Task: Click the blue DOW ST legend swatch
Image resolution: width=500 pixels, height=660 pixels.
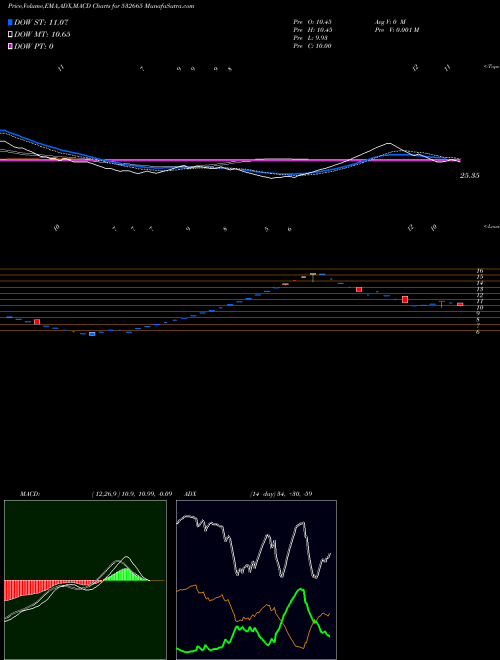Action: coord(10,22)
